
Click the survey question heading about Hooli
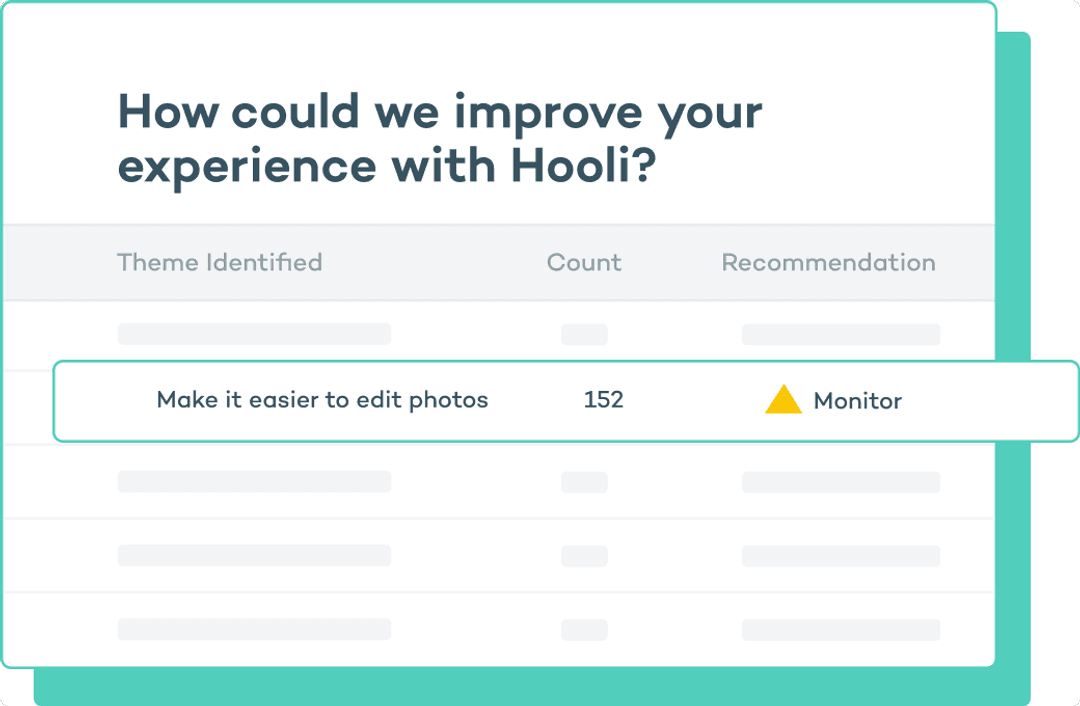440,139
